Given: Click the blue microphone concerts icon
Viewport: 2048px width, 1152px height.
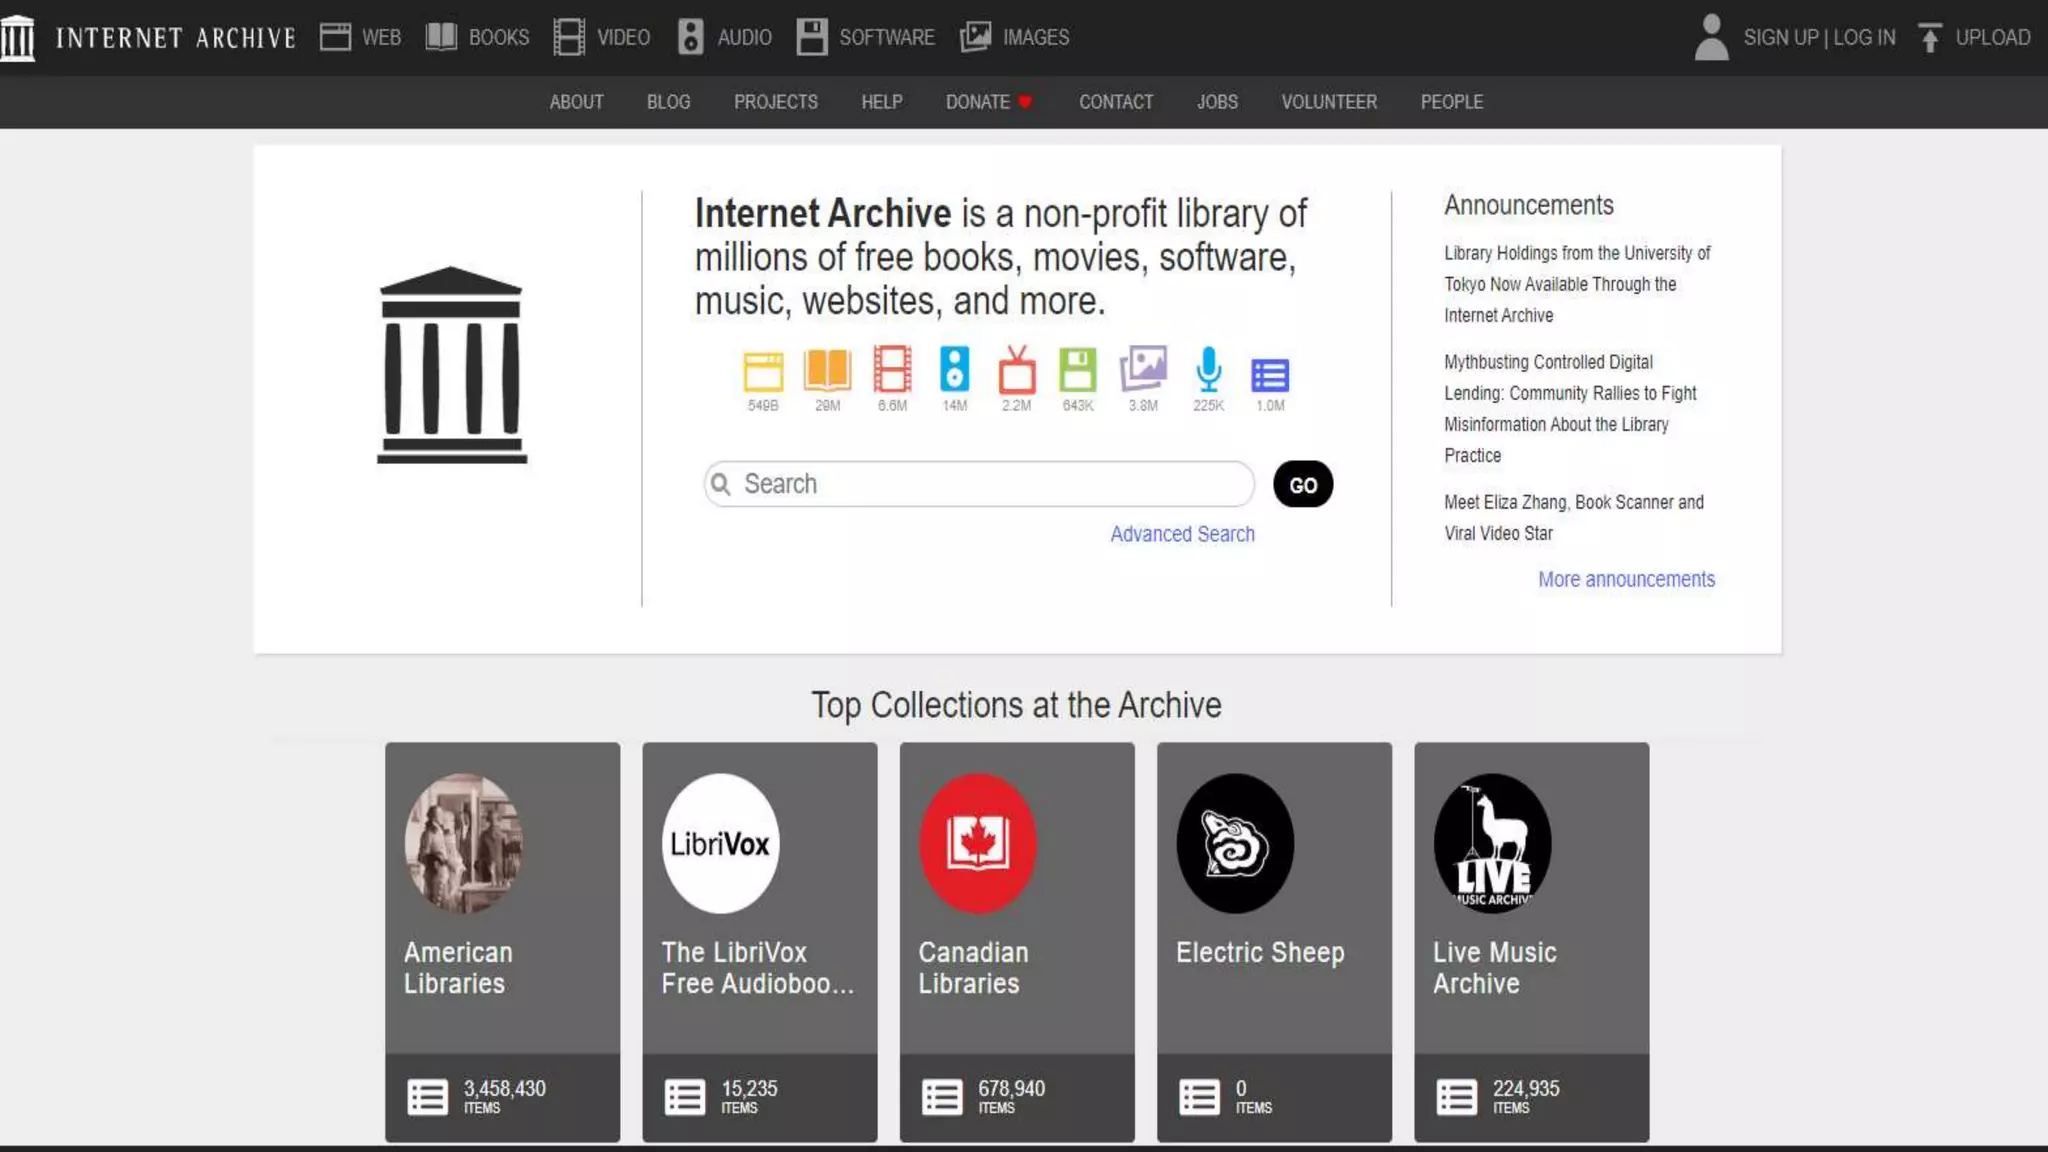Looking at the screenshot, I should pyautogui.click(x=1208, y=369).
